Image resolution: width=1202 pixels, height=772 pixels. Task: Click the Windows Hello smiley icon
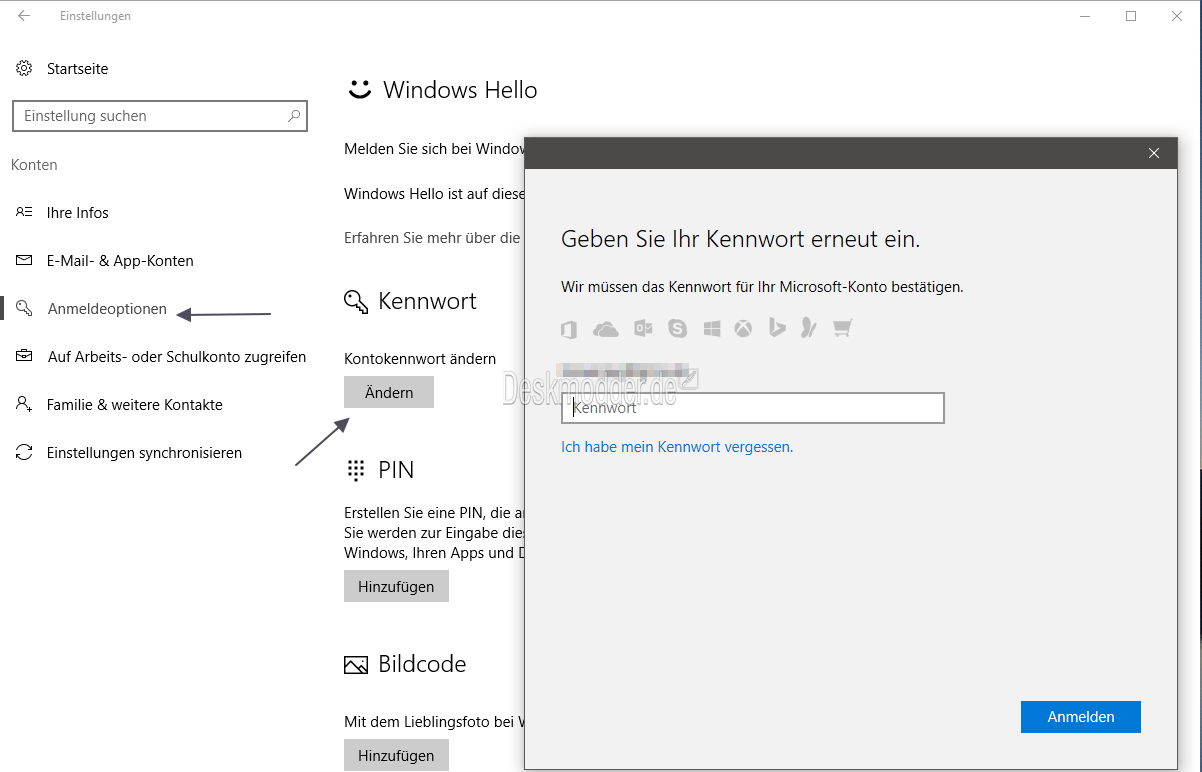pyautogui.click(x=359, y=90)
